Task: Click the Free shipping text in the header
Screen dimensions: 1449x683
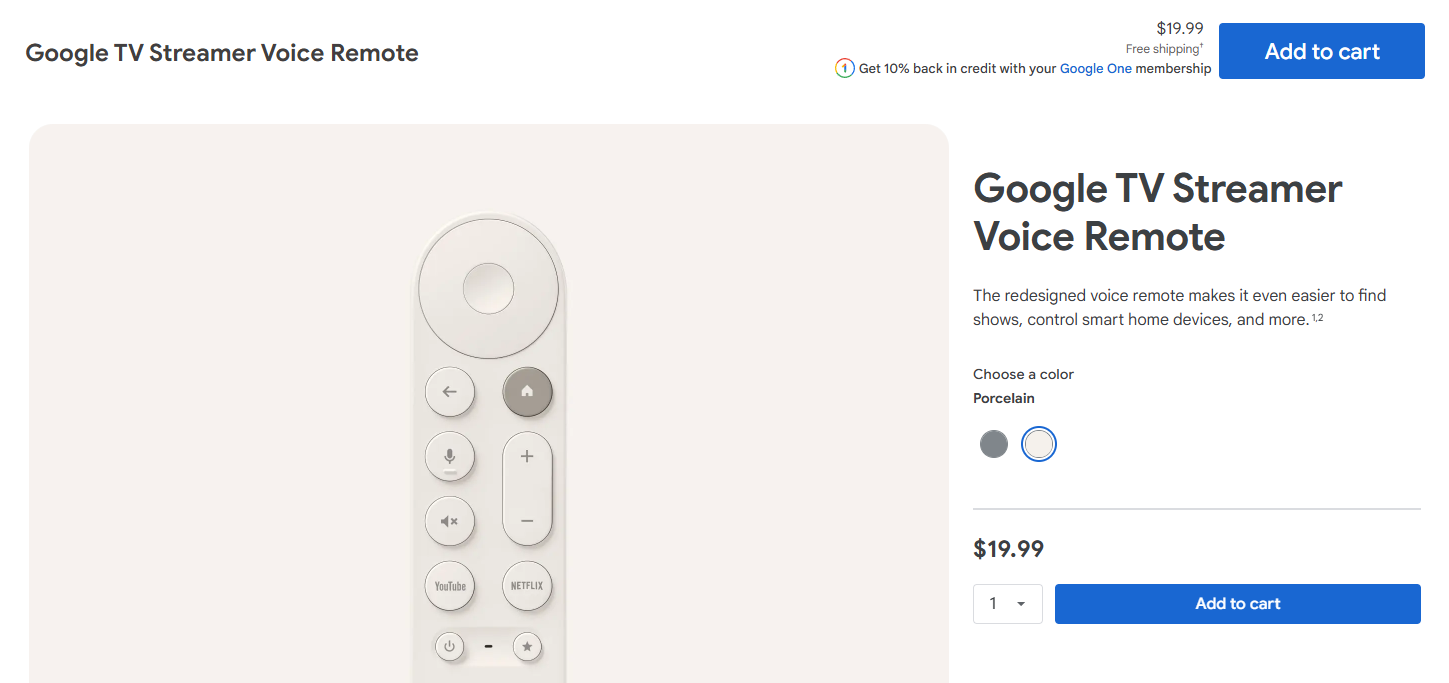Action: click(x=1162, y=49)
